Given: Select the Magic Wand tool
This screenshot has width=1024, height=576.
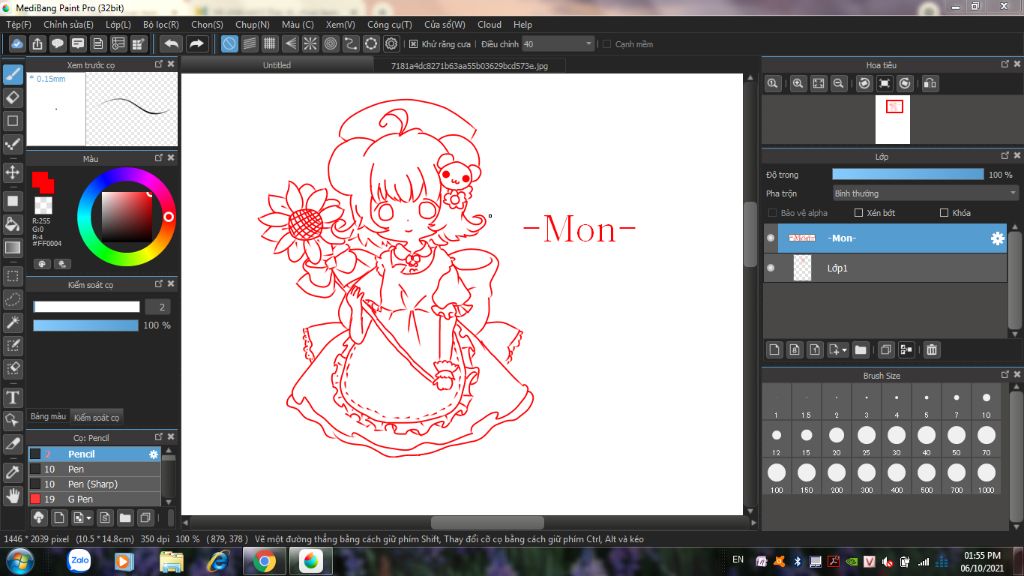Looking at the screenshot, I should point(12,323).
